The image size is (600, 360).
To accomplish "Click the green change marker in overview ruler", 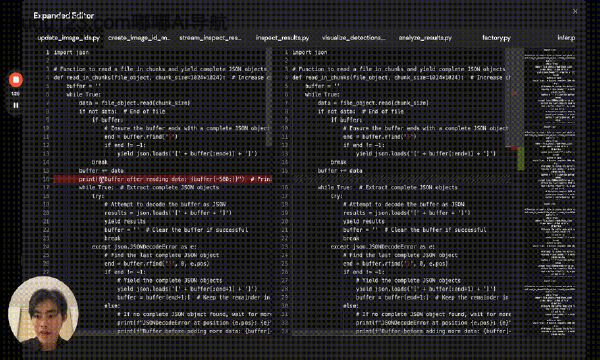I will [521, 159].
